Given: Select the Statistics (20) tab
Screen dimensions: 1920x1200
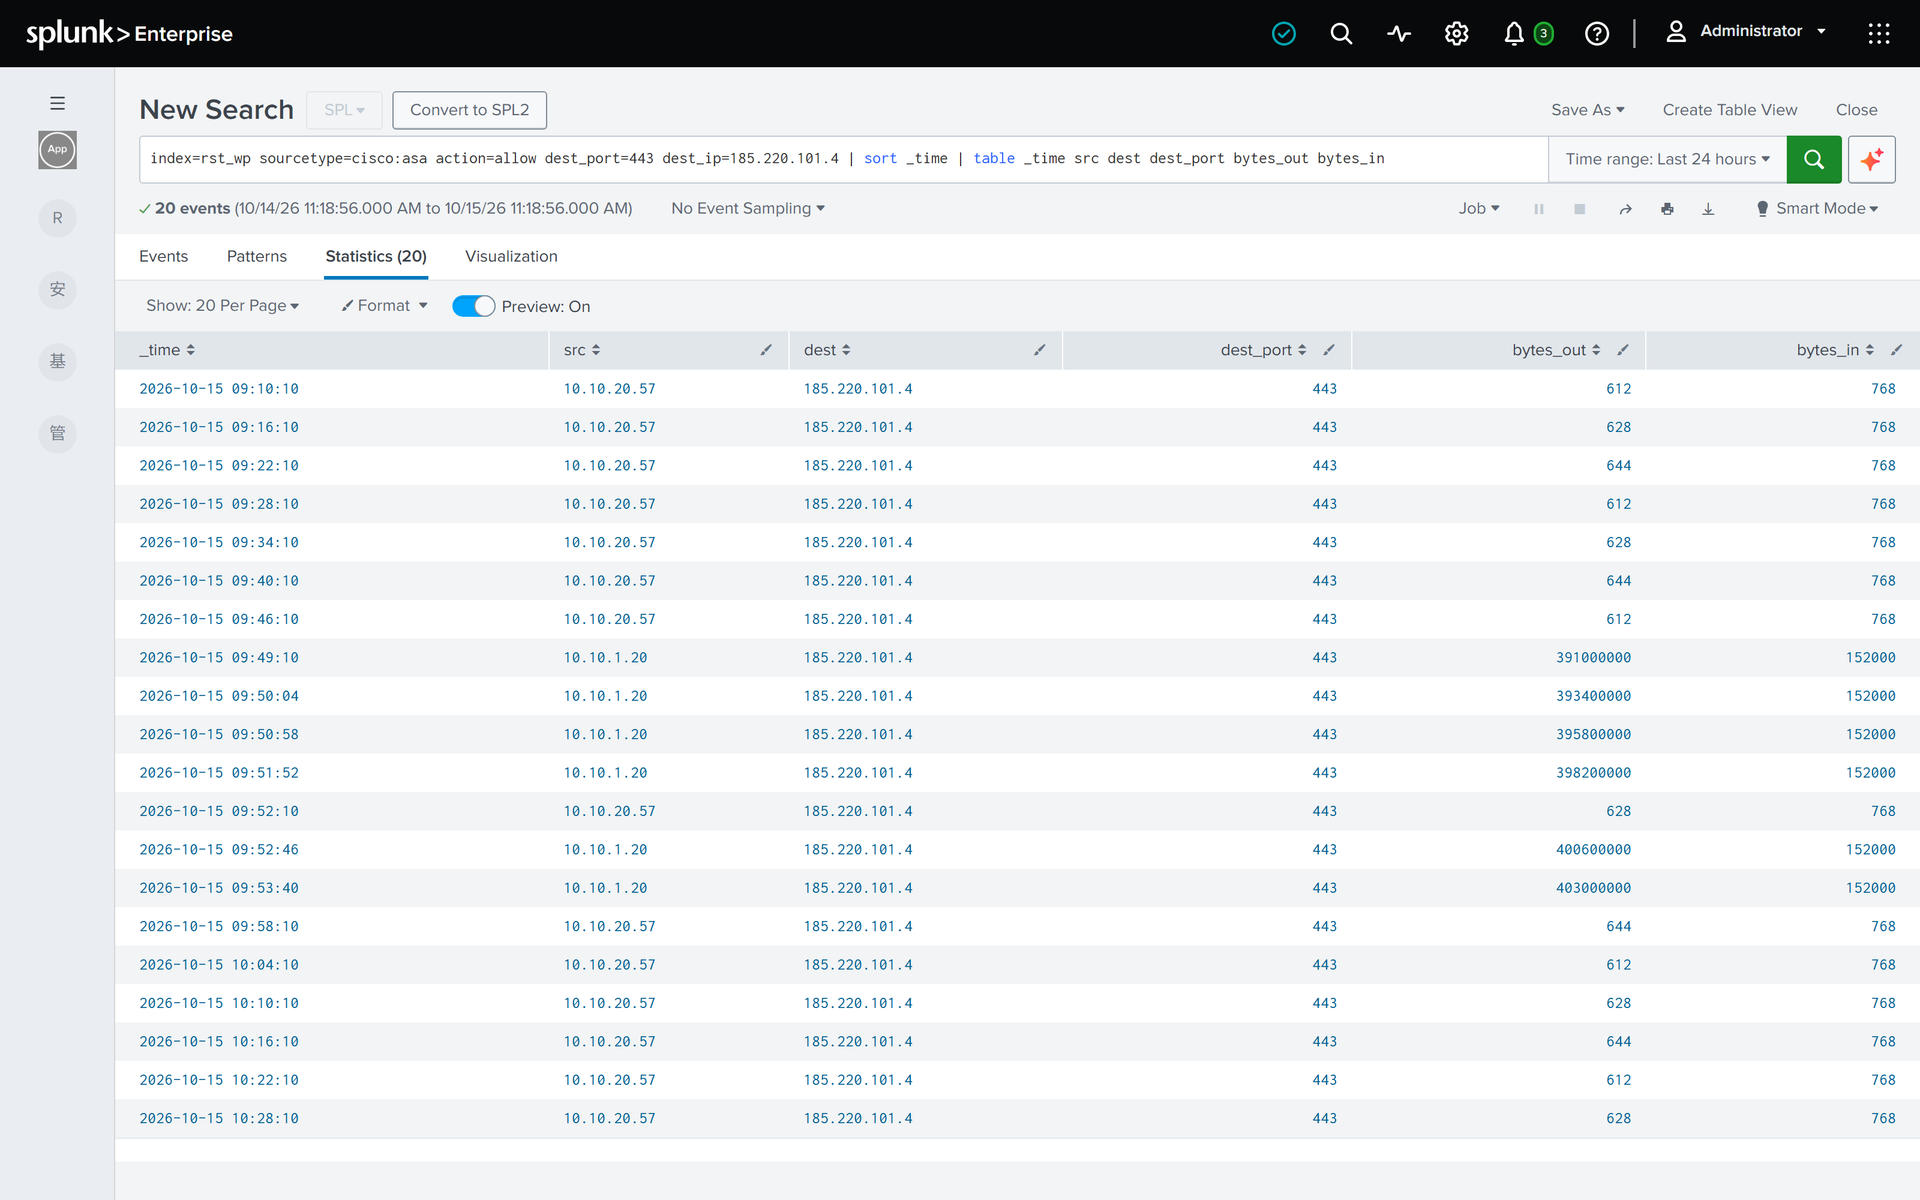Looking at the screenshot, I should coord(376,256).
